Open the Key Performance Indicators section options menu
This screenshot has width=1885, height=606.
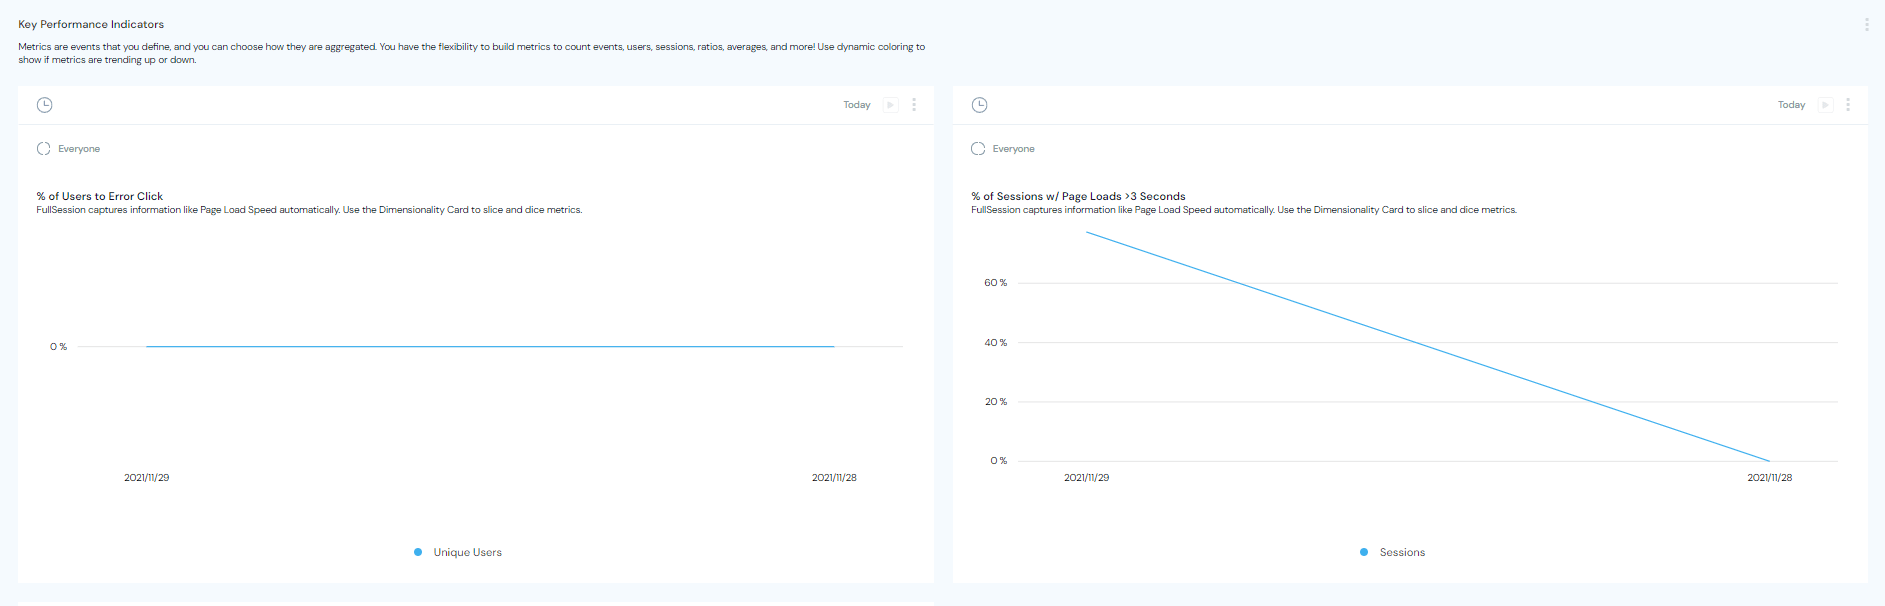pyautogui.click(x=1866, y=25)
